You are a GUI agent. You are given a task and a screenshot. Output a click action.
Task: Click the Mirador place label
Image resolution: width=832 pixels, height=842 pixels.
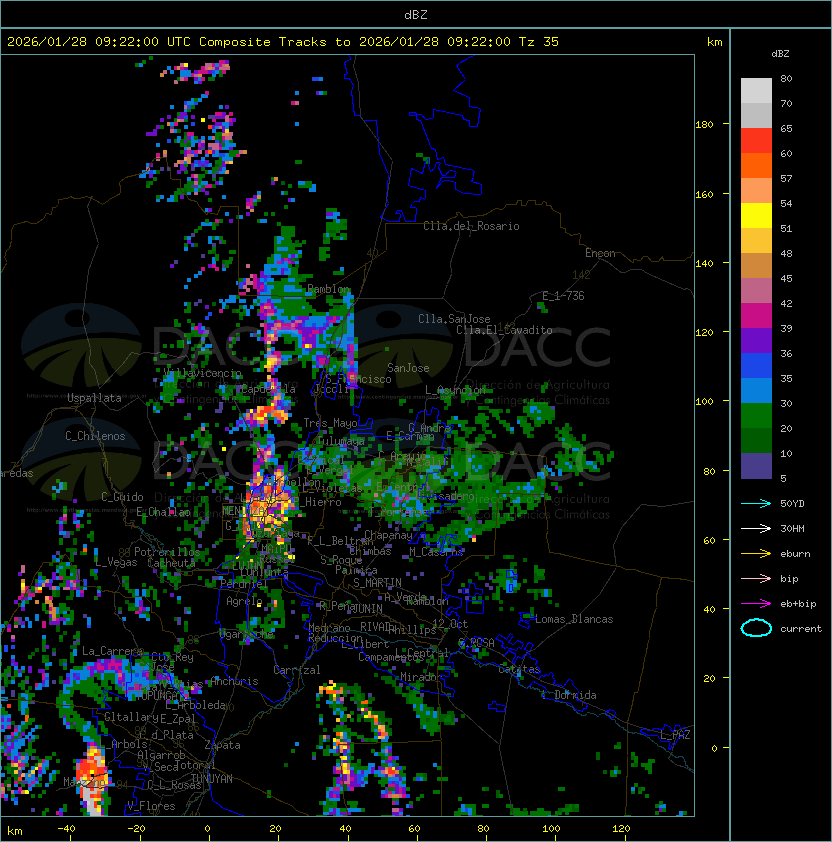pyautogui.click(x=421, y=677)
